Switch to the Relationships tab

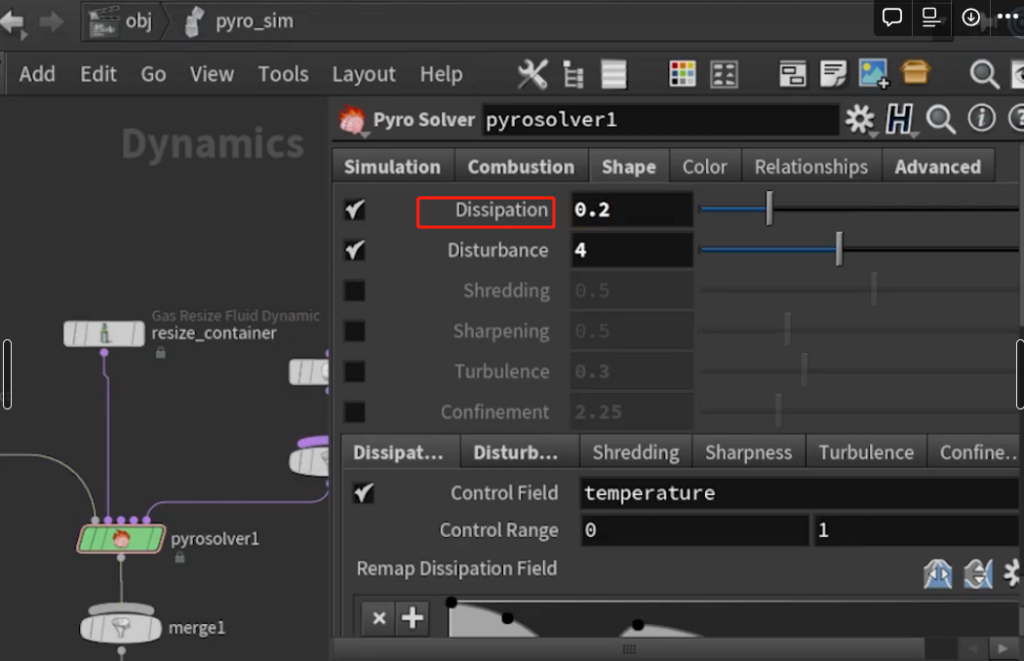click(x=811, y=167)
